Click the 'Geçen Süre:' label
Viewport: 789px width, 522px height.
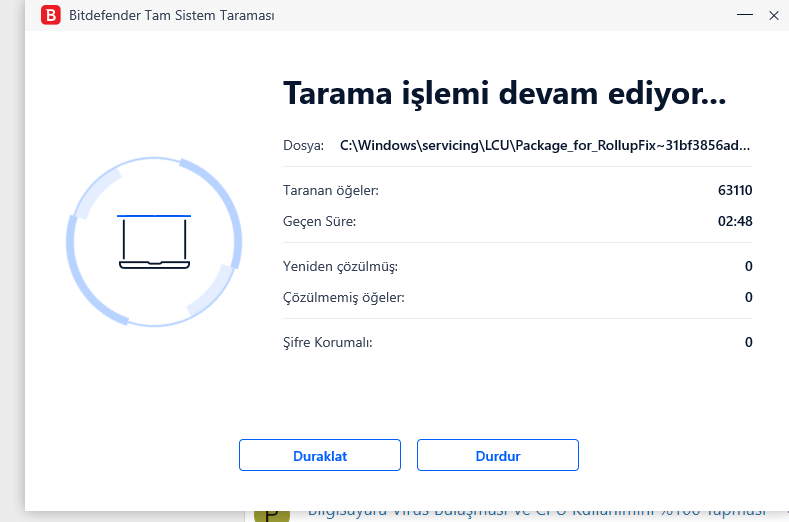pyautogui.click(x=320, y=221)
